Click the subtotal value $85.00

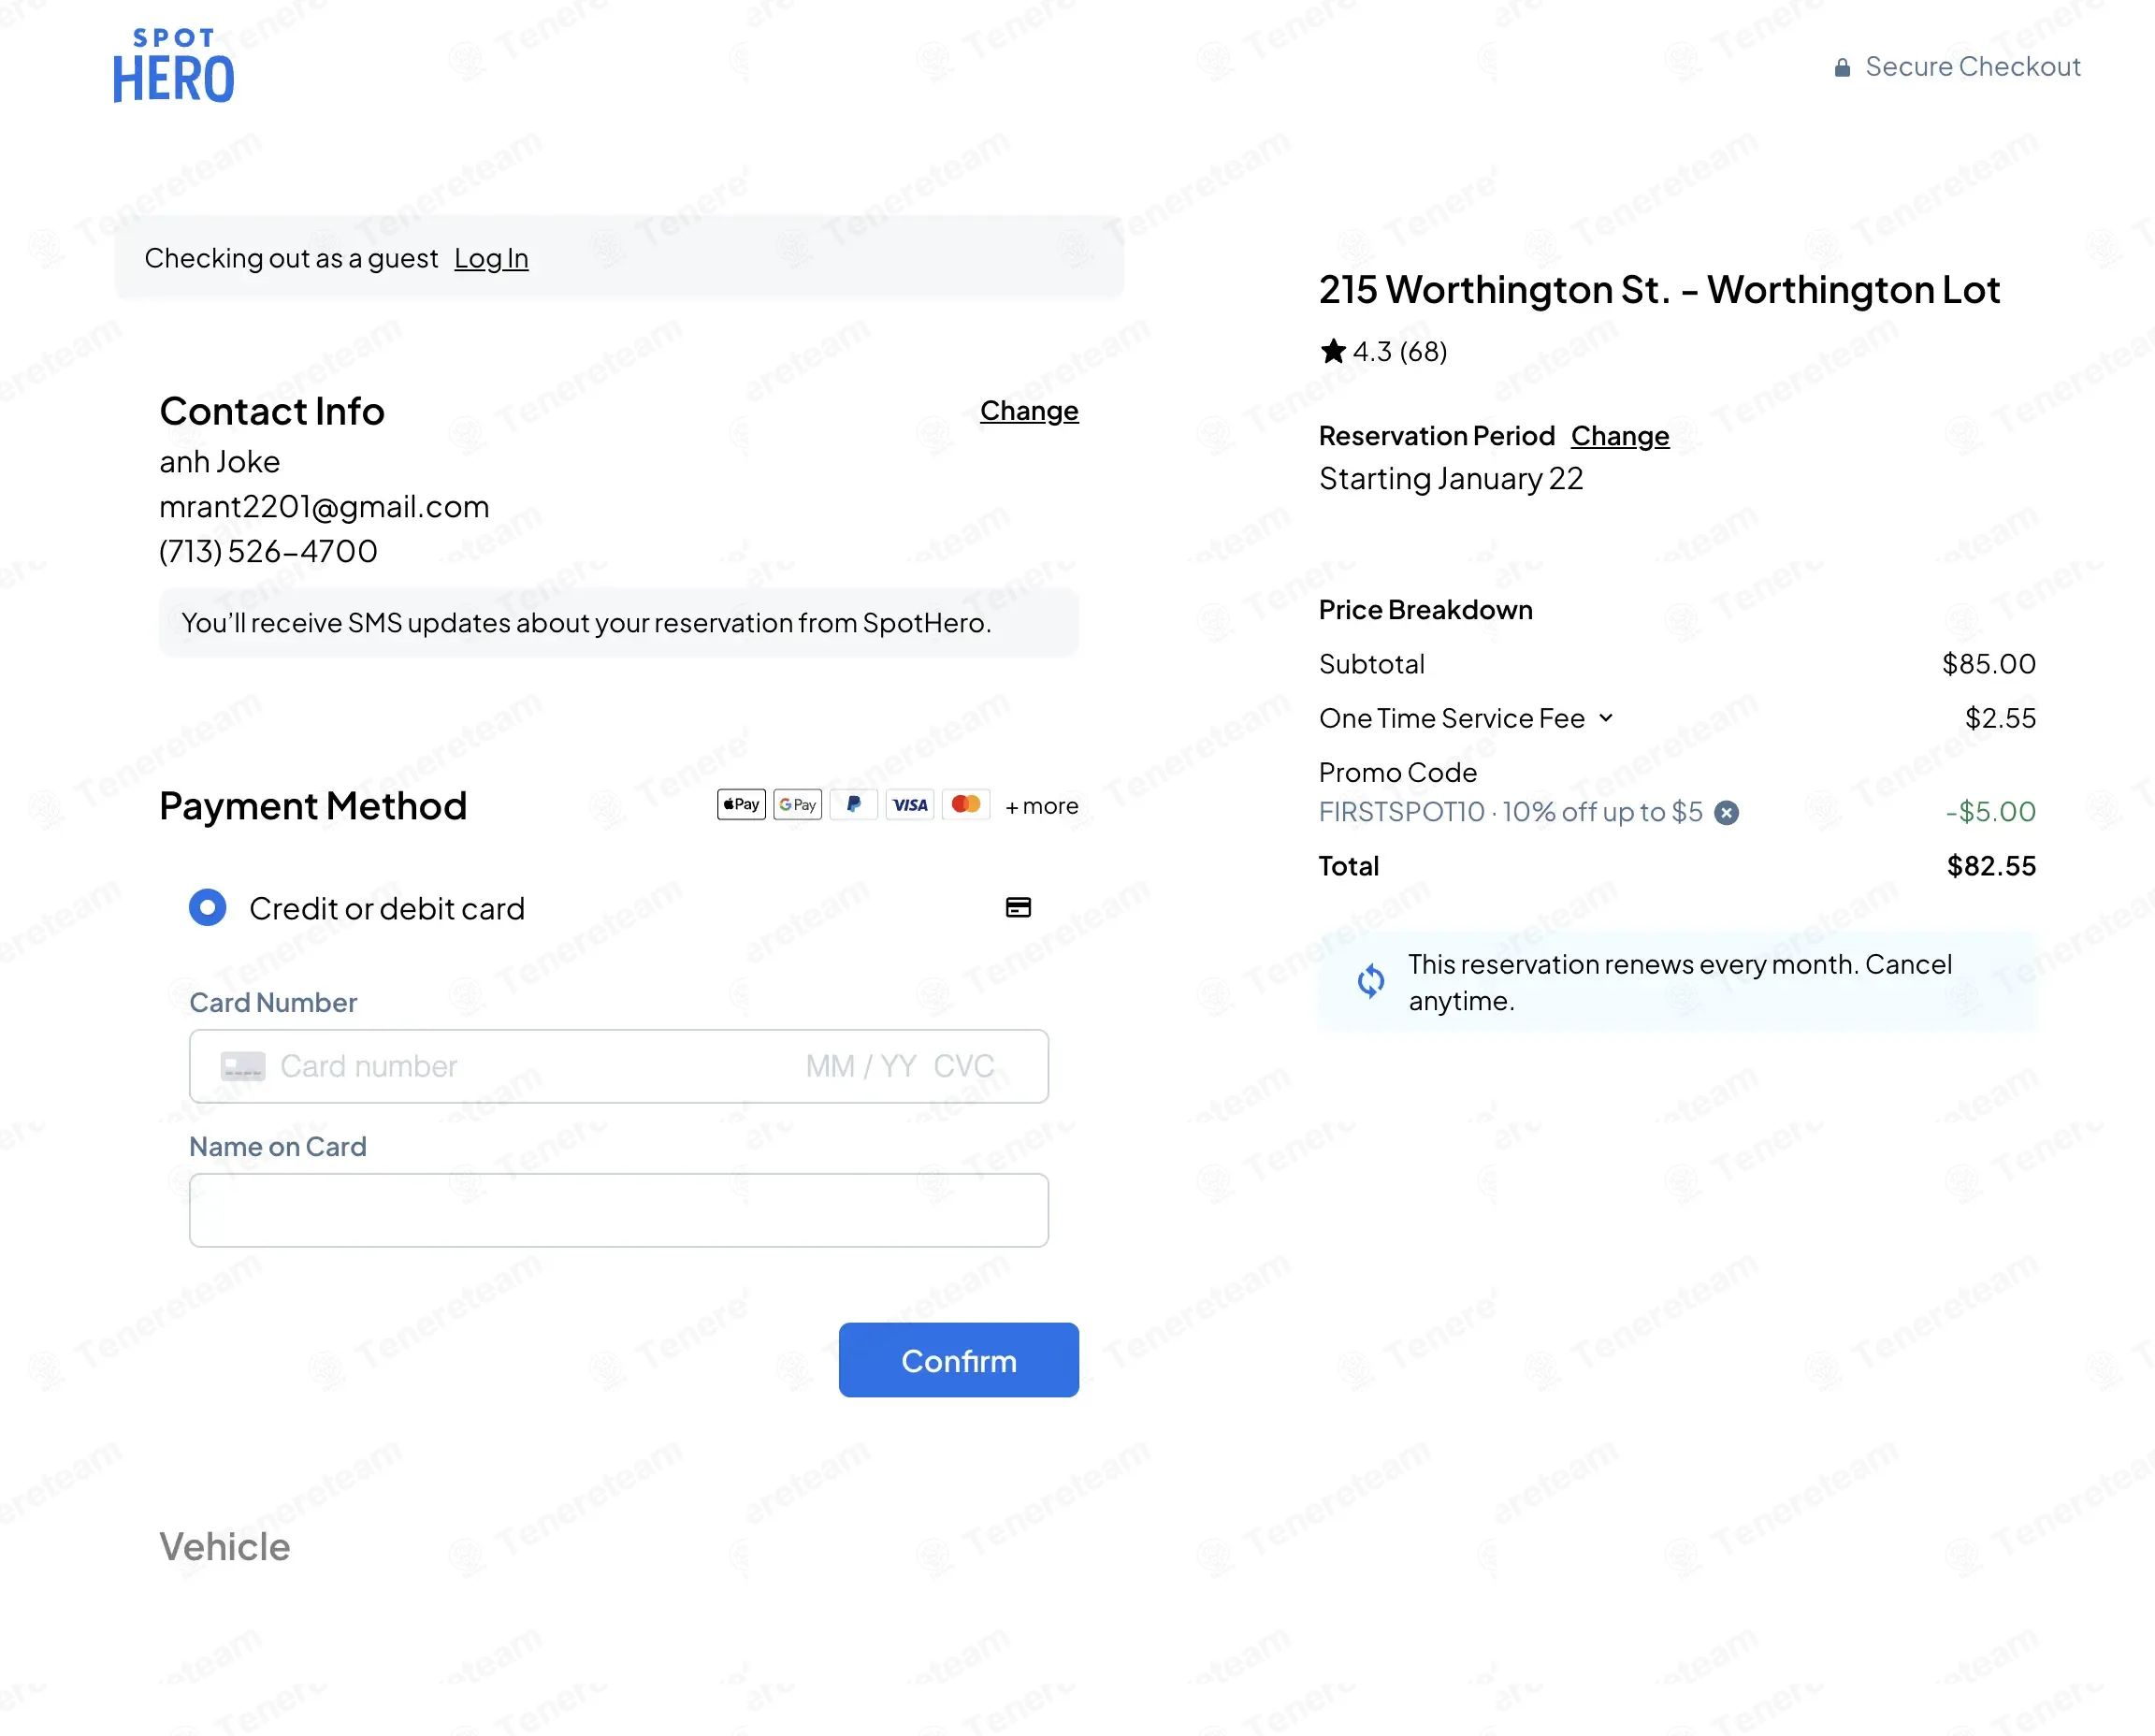pyautogui.click(x=1989, y=664)
